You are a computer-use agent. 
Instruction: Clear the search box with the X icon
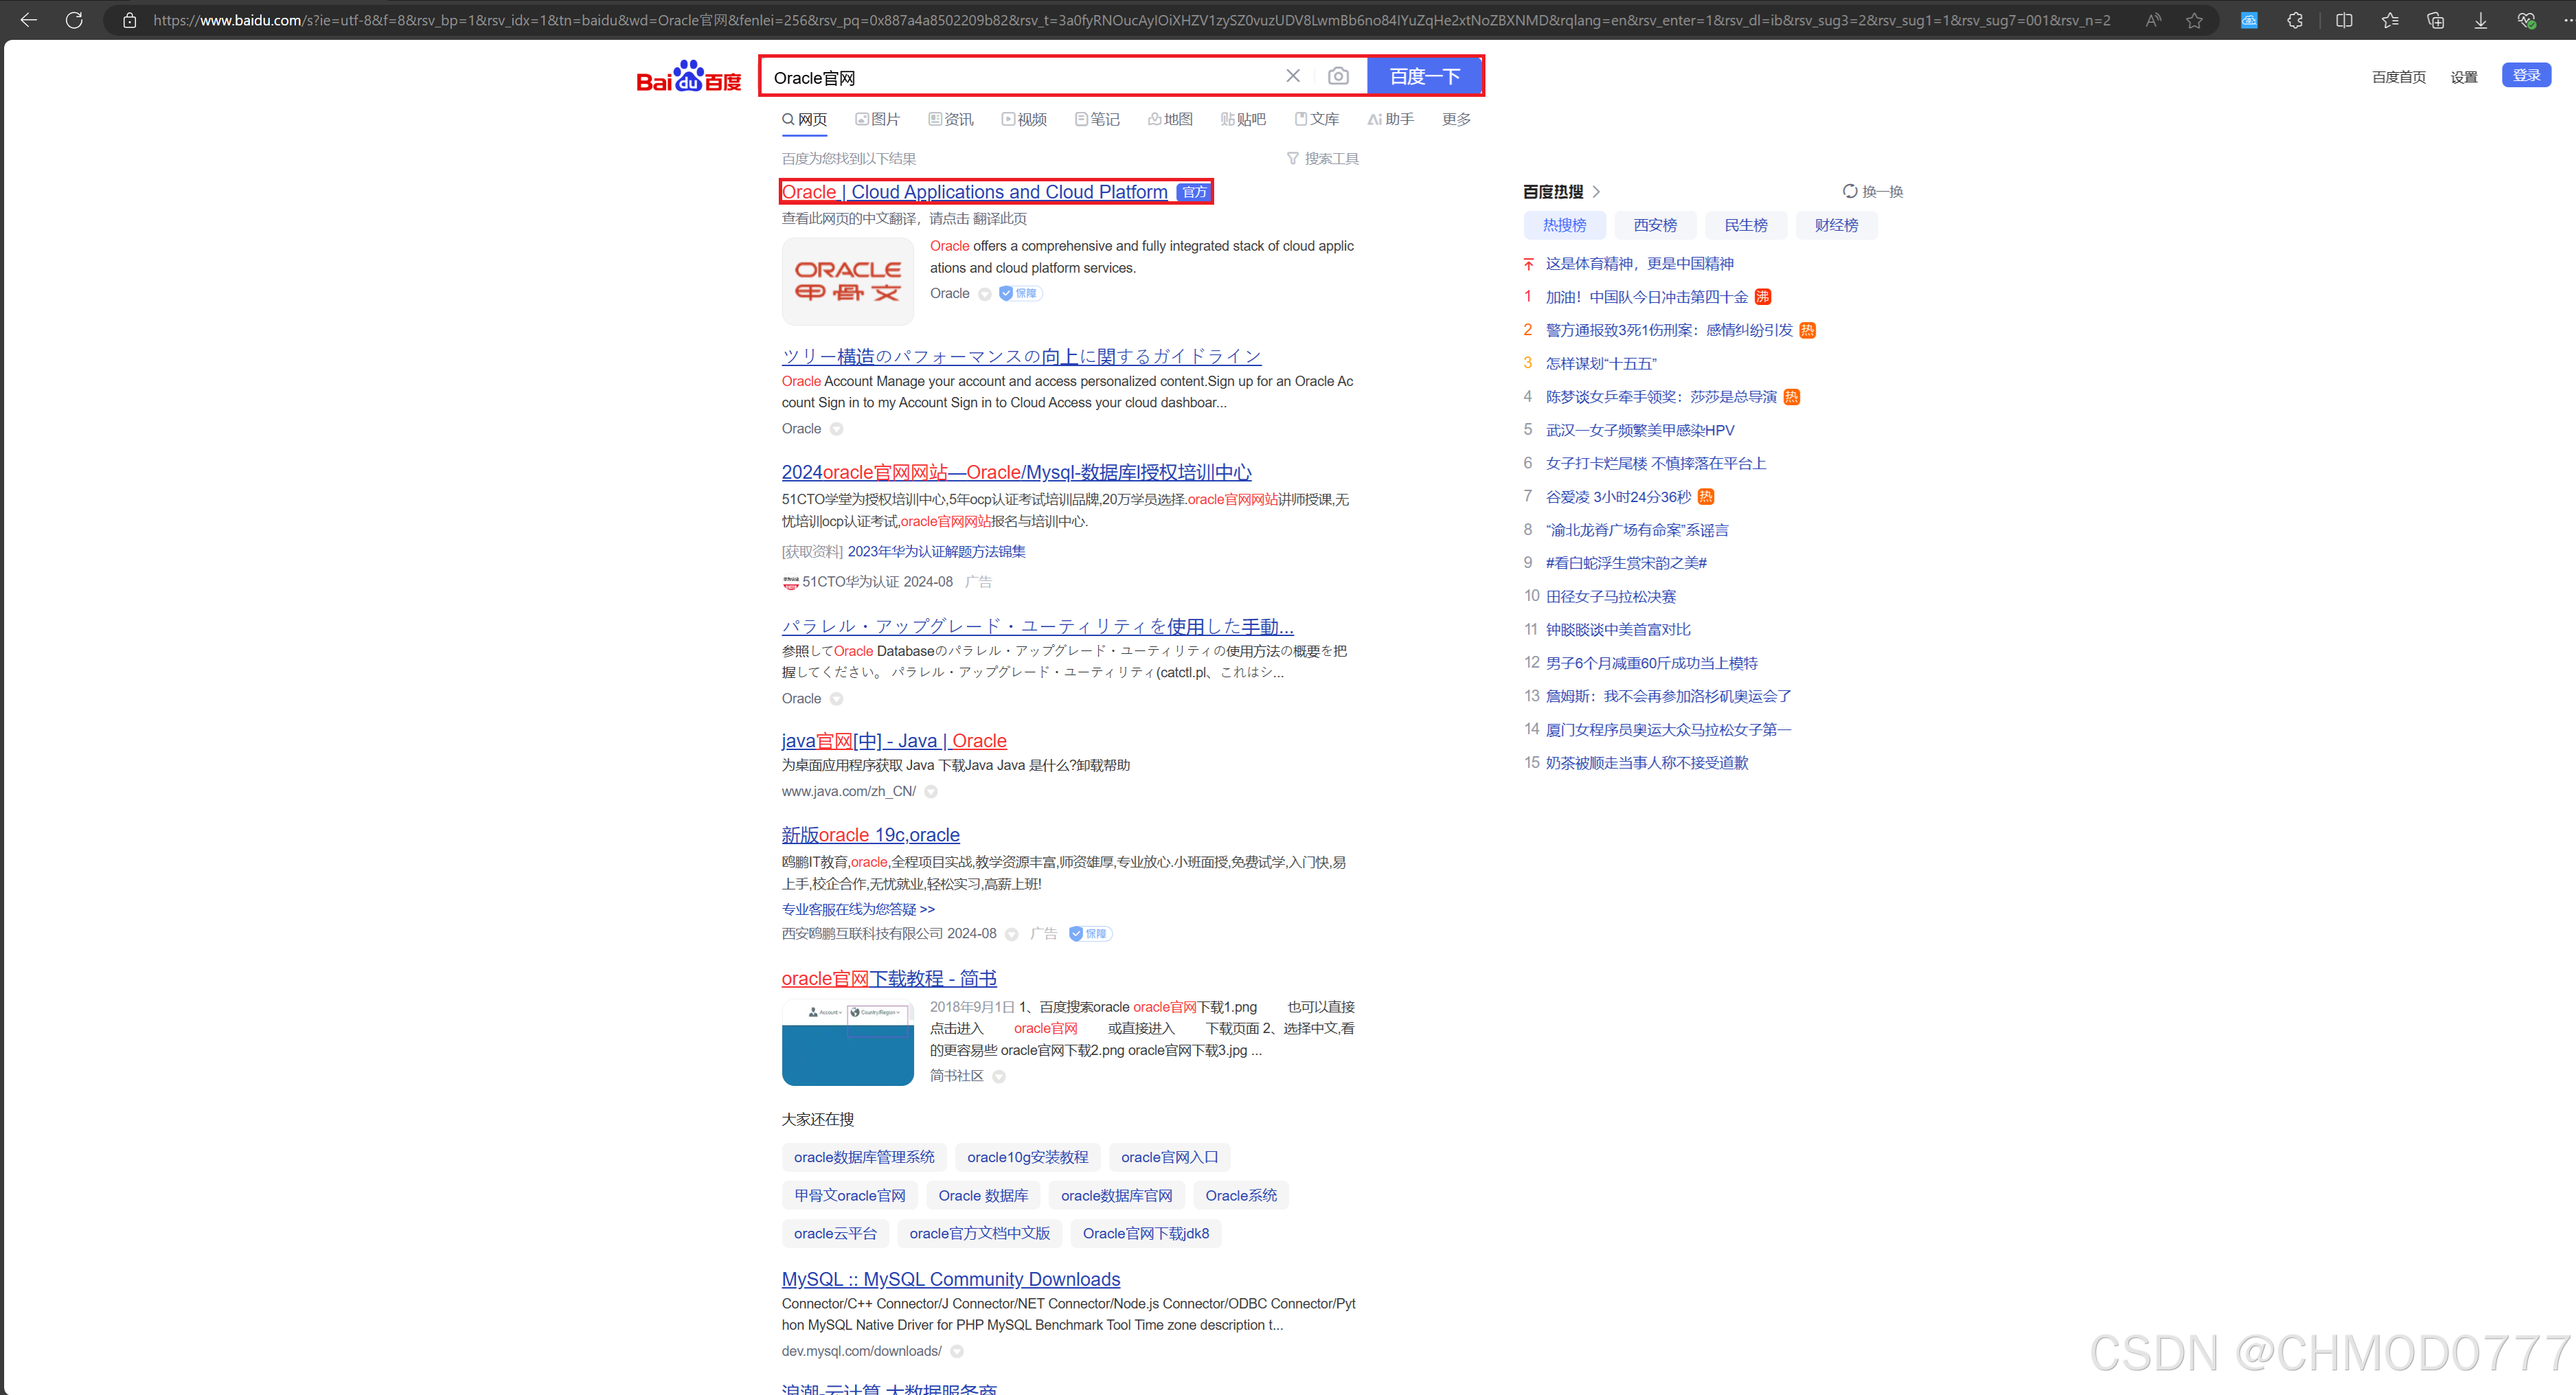1292,77
